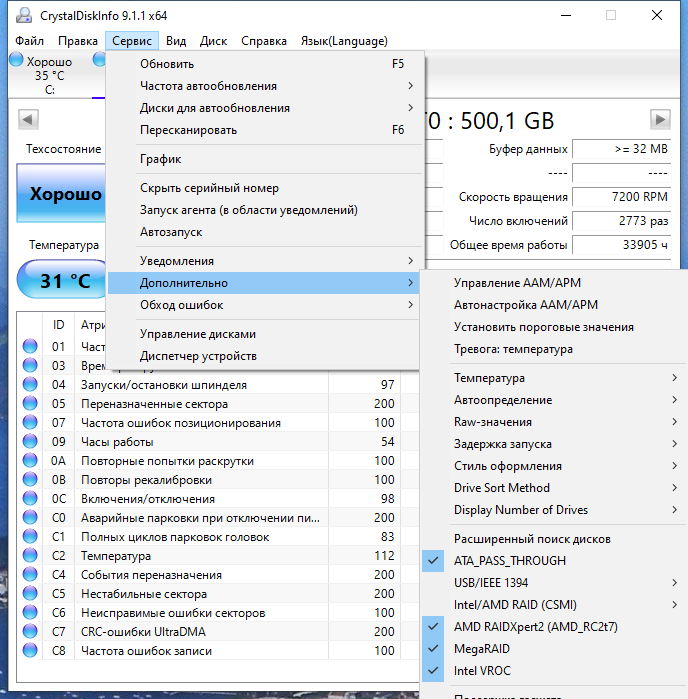Click status orb for attribute 03
Screen dimensions: 688x699
tap(30, 366)
